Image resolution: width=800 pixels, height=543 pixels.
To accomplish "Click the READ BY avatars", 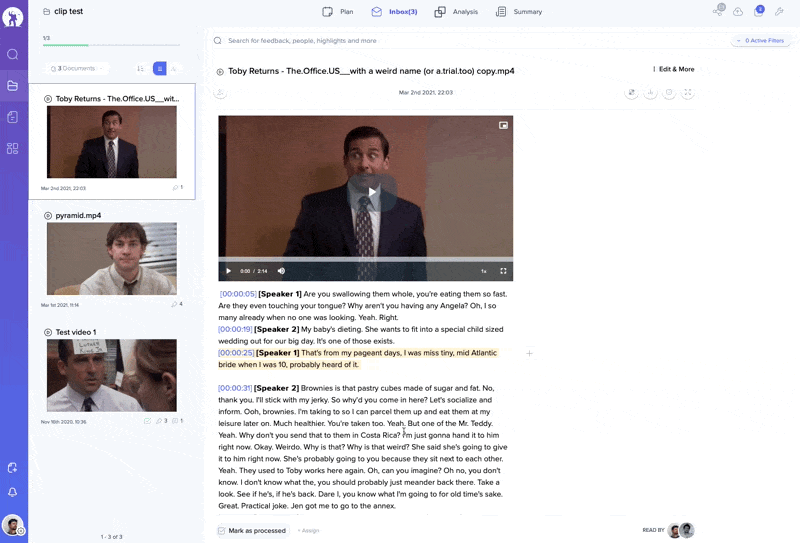I will (681, 530).
